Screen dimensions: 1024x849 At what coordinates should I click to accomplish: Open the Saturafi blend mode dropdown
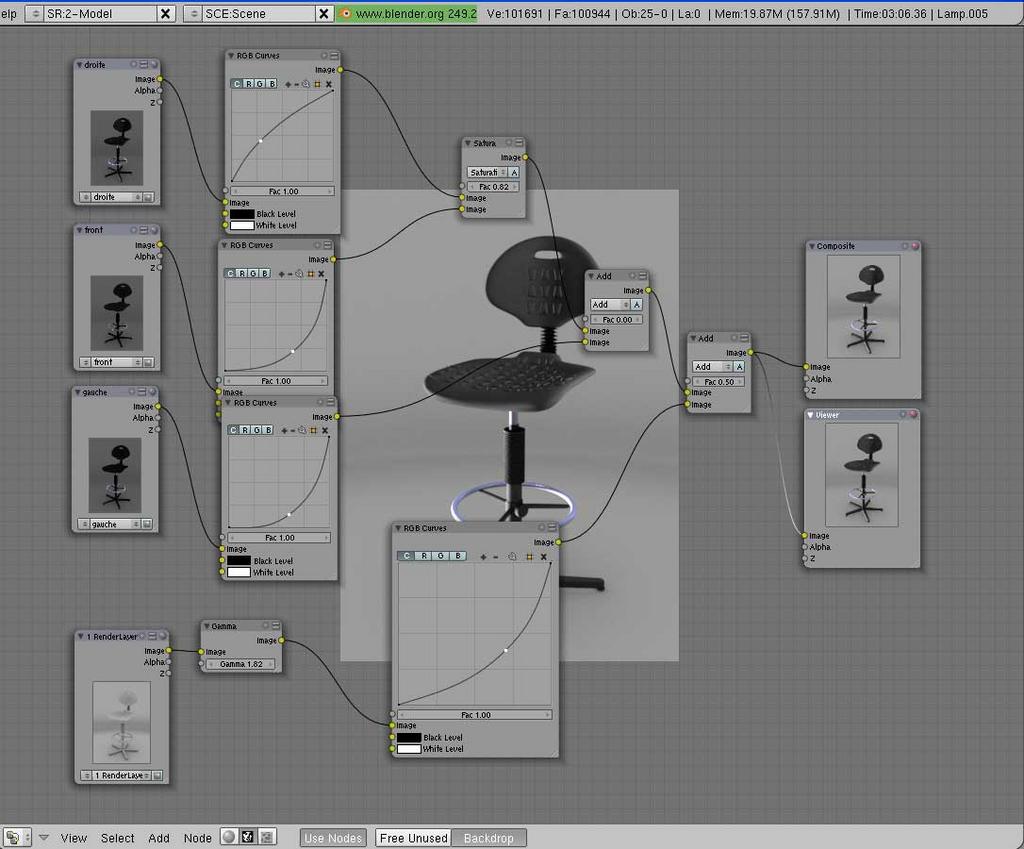click(487, 172)
